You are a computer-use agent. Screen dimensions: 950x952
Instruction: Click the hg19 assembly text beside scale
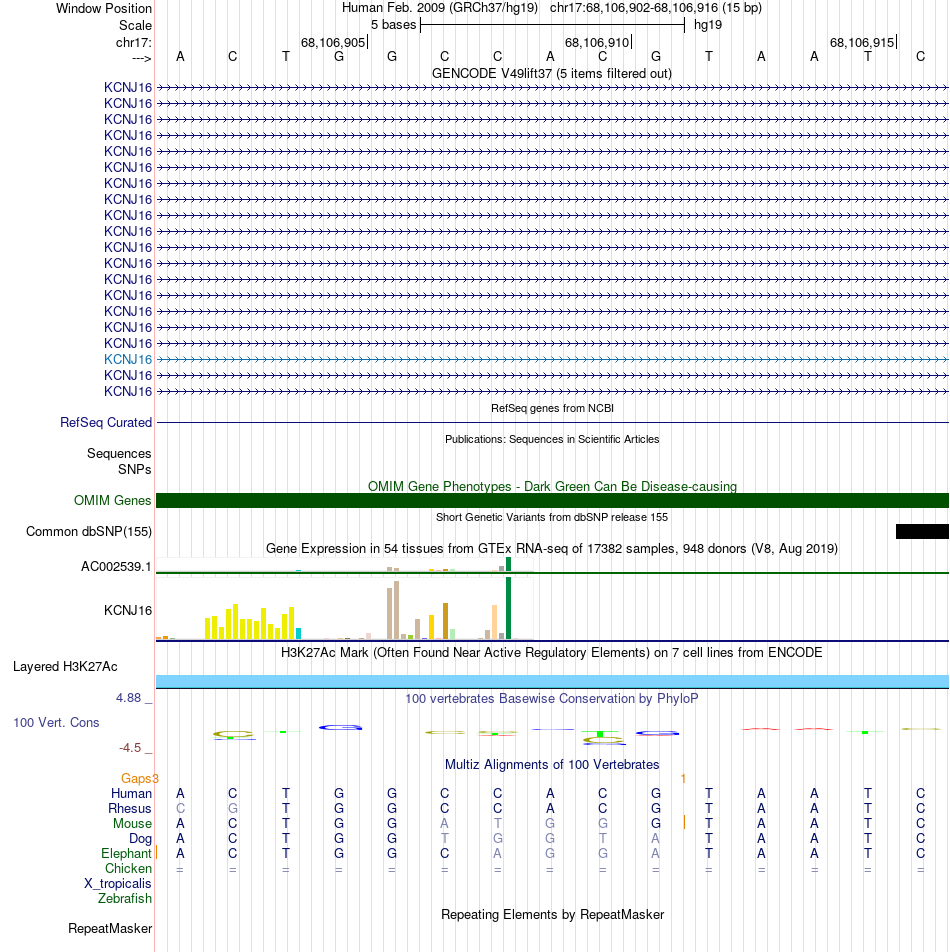[708, 25]
